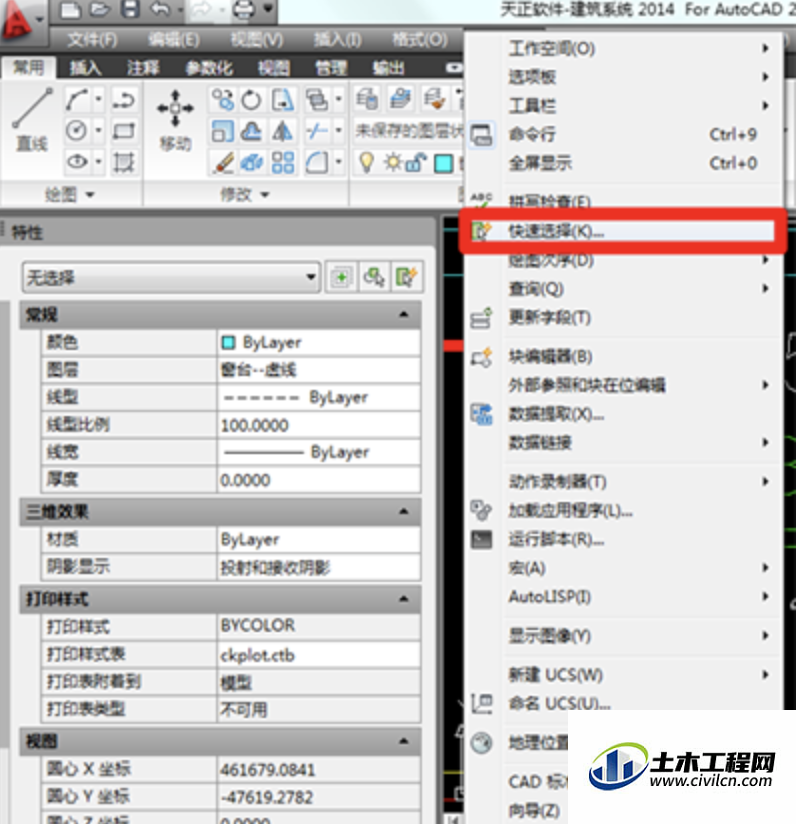
Task: Click the 厚度 value 0.0000 field
Action: 319,479
